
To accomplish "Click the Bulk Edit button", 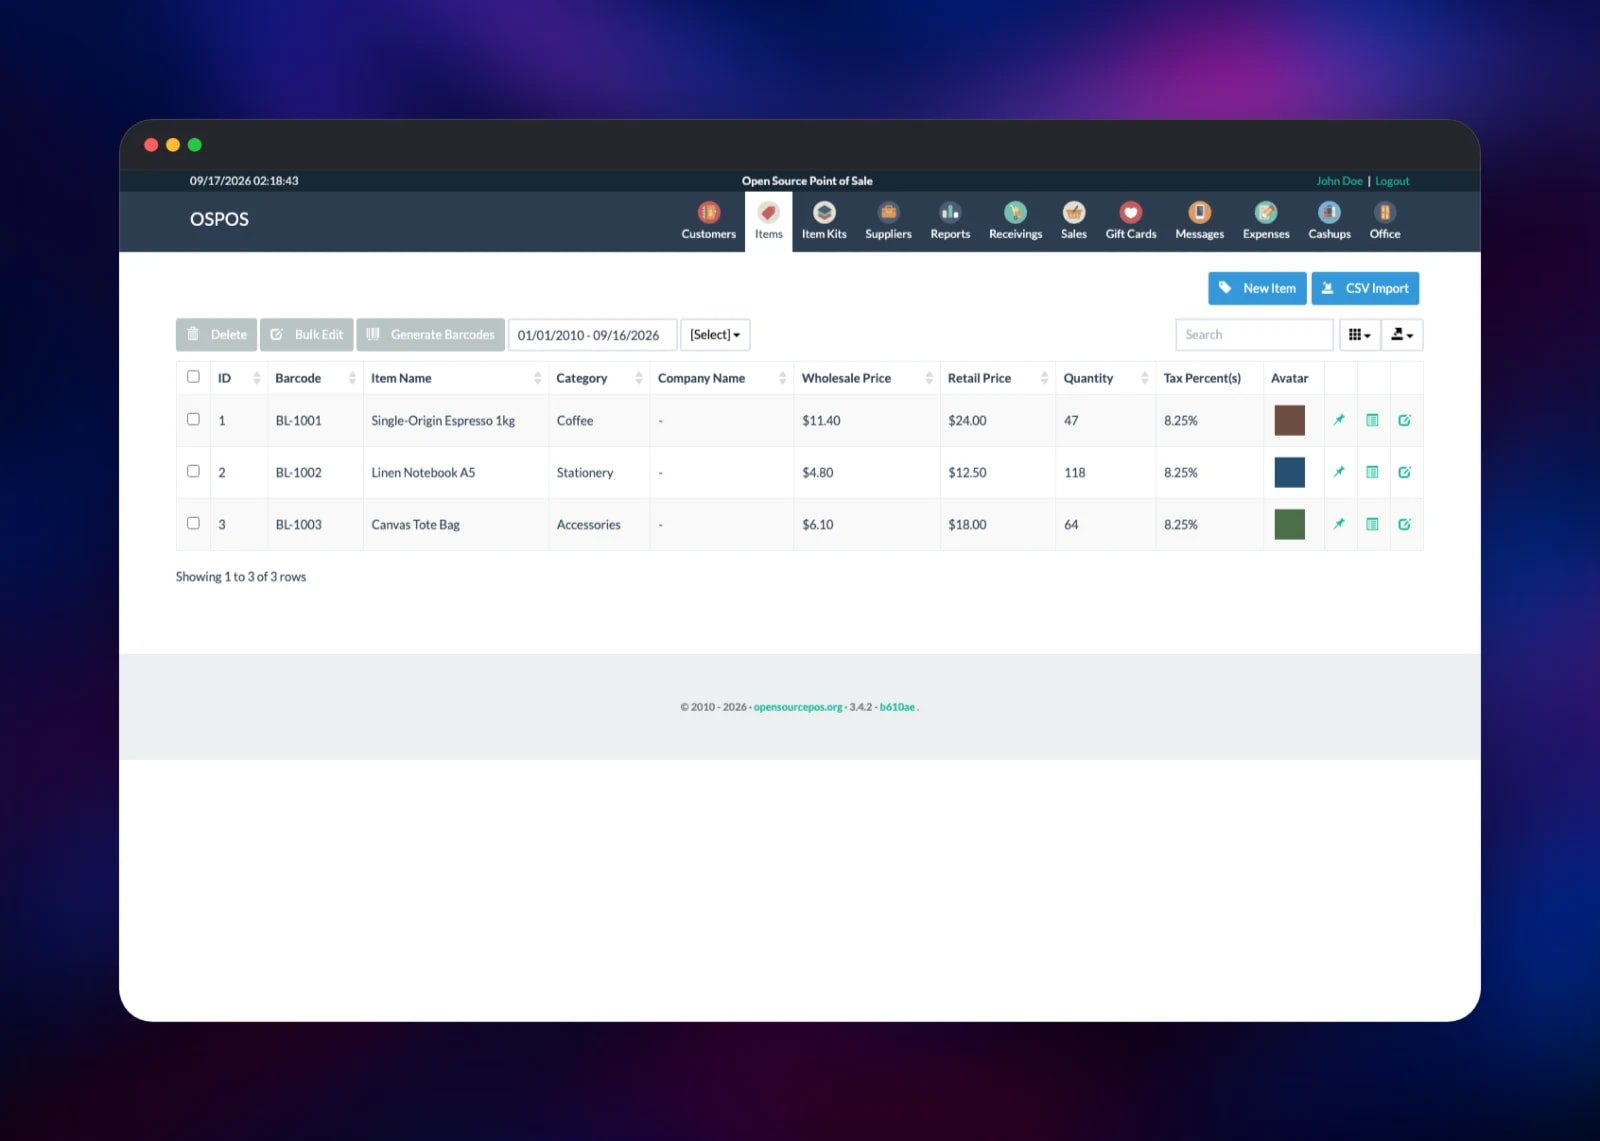I will pos(306,335).
